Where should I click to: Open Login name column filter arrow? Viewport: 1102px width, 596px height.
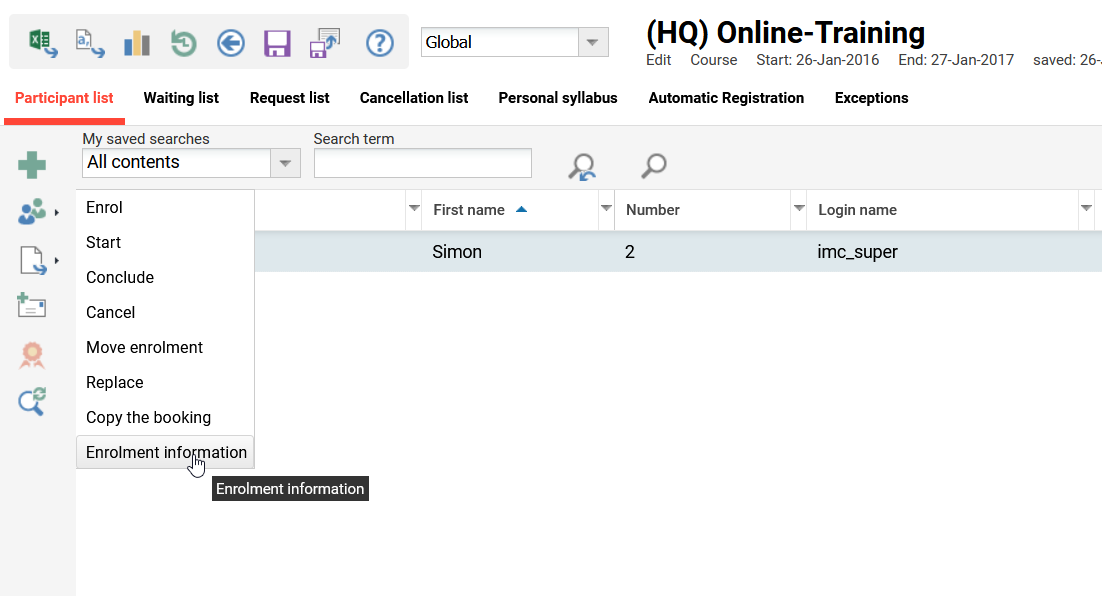(x=1086, y=209)
